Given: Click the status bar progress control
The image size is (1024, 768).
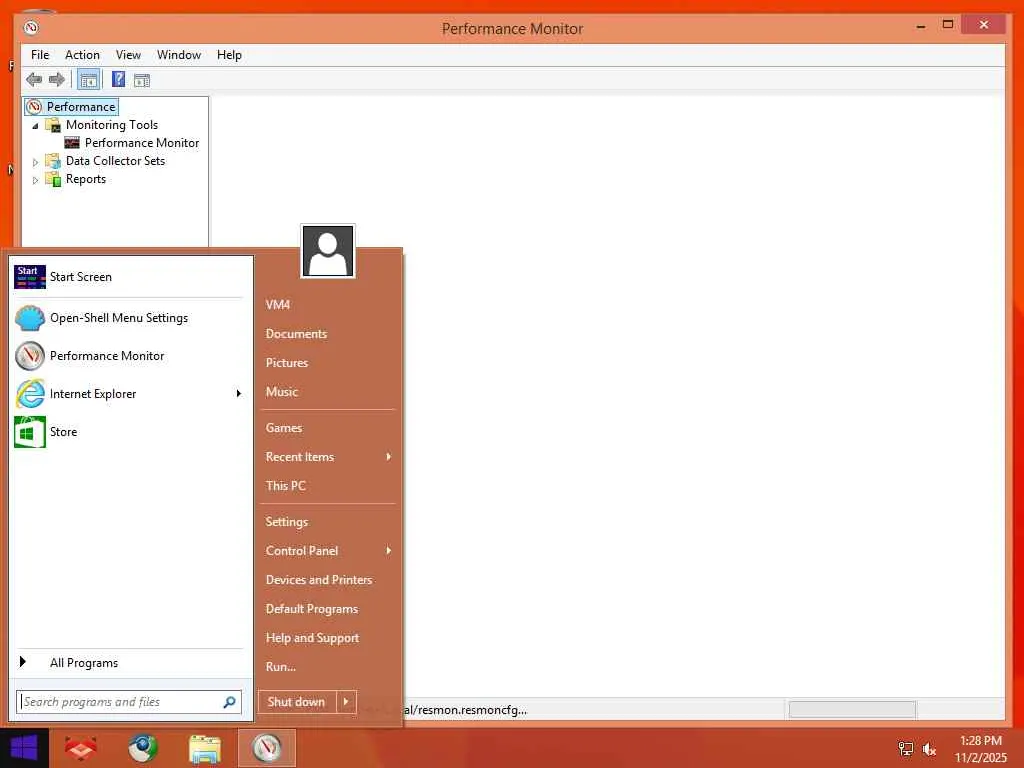Looking at the screenshot, I should (x=852, y=709).
